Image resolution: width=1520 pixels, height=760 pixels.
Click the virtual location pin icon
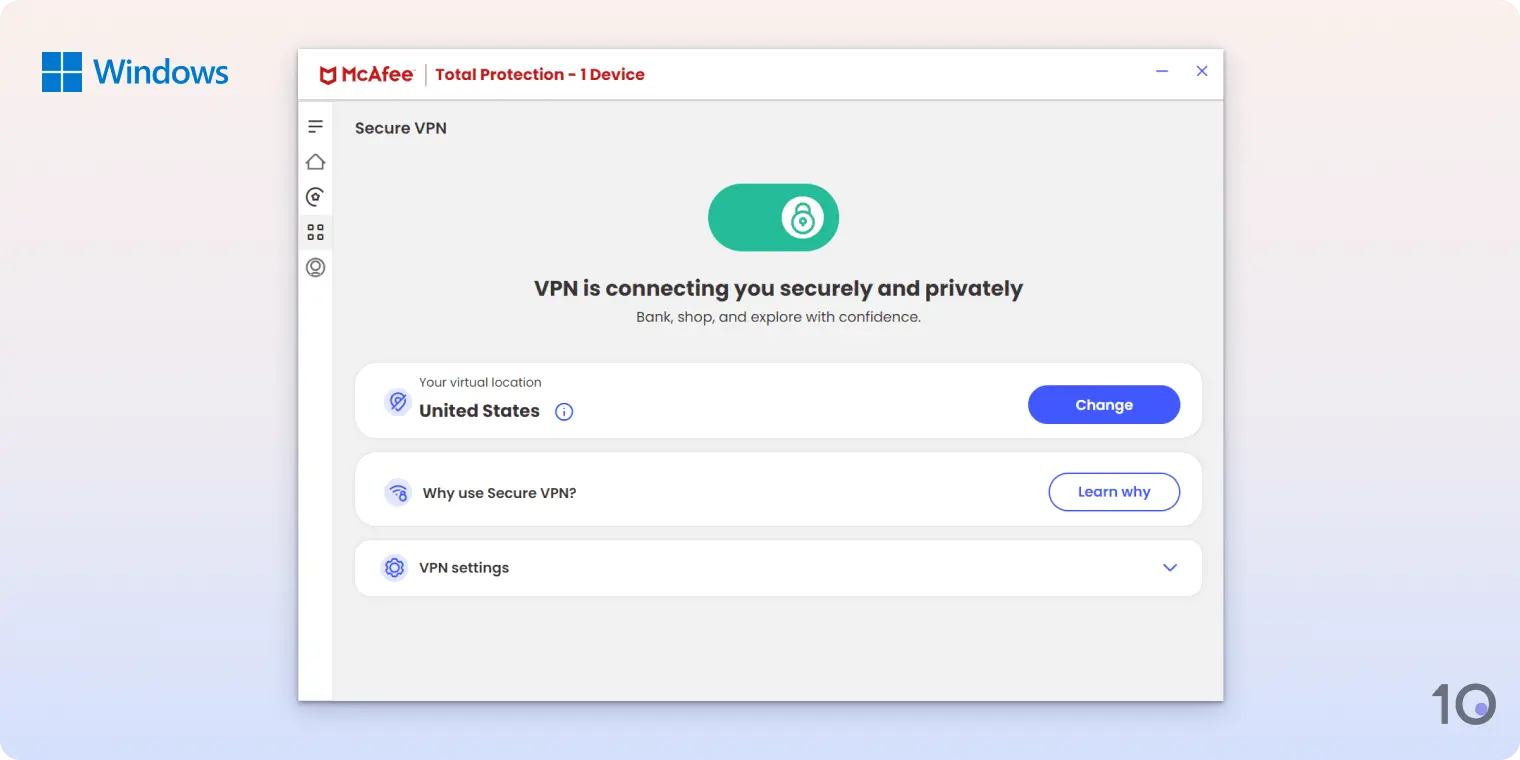[x=398, y=401]
